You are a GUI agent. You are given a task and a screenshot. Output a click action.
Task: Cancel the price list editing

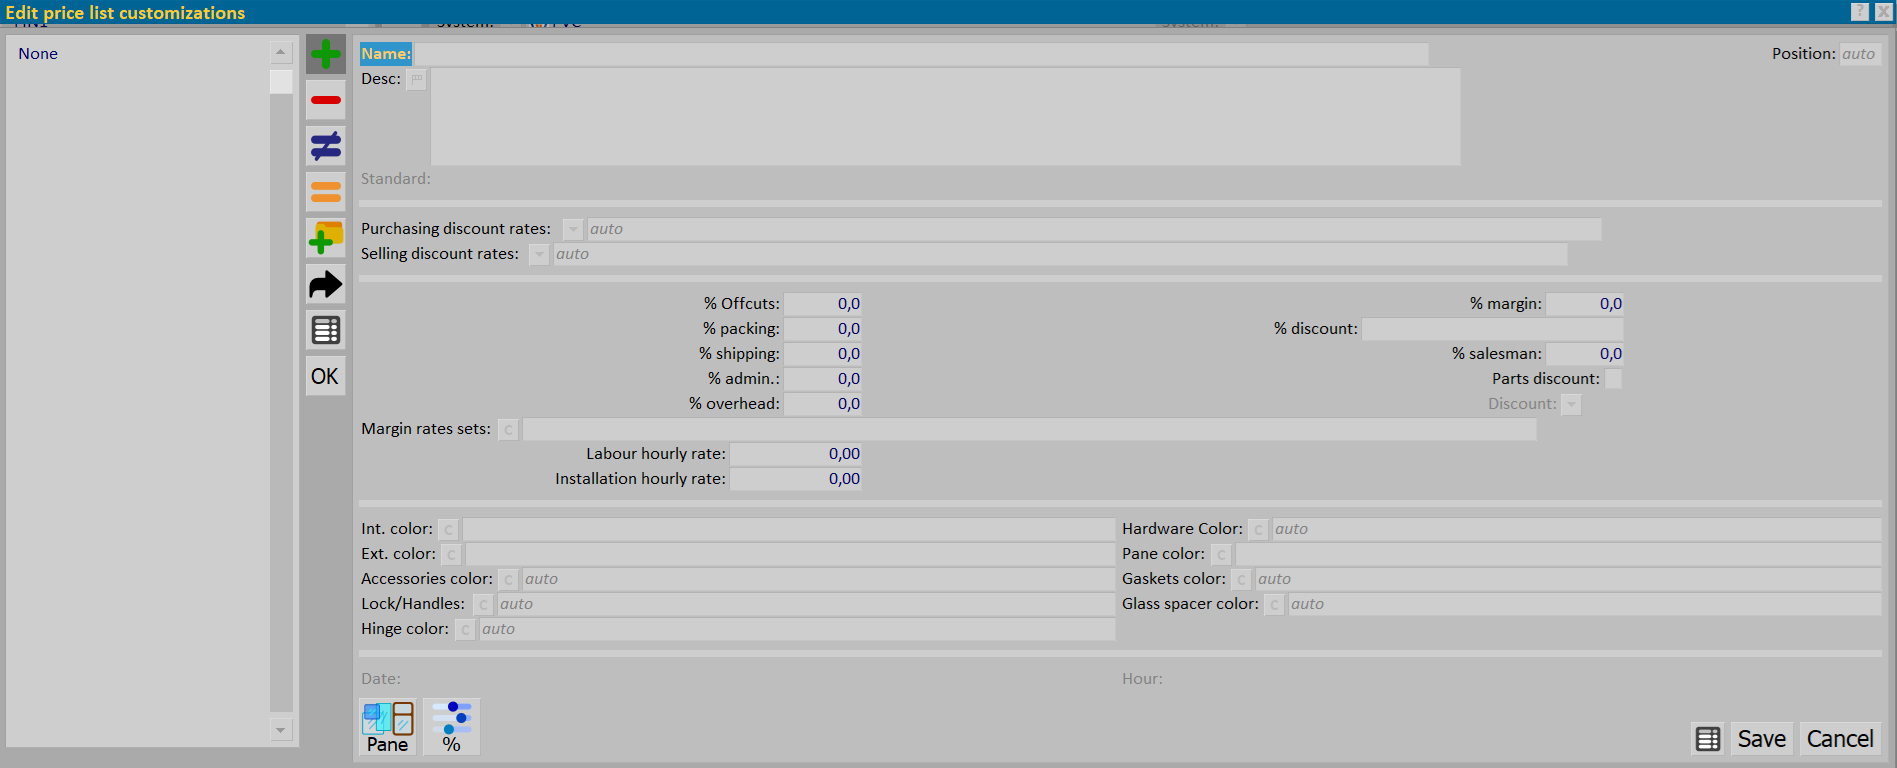pyautogui.click(x=1840, y=739)
